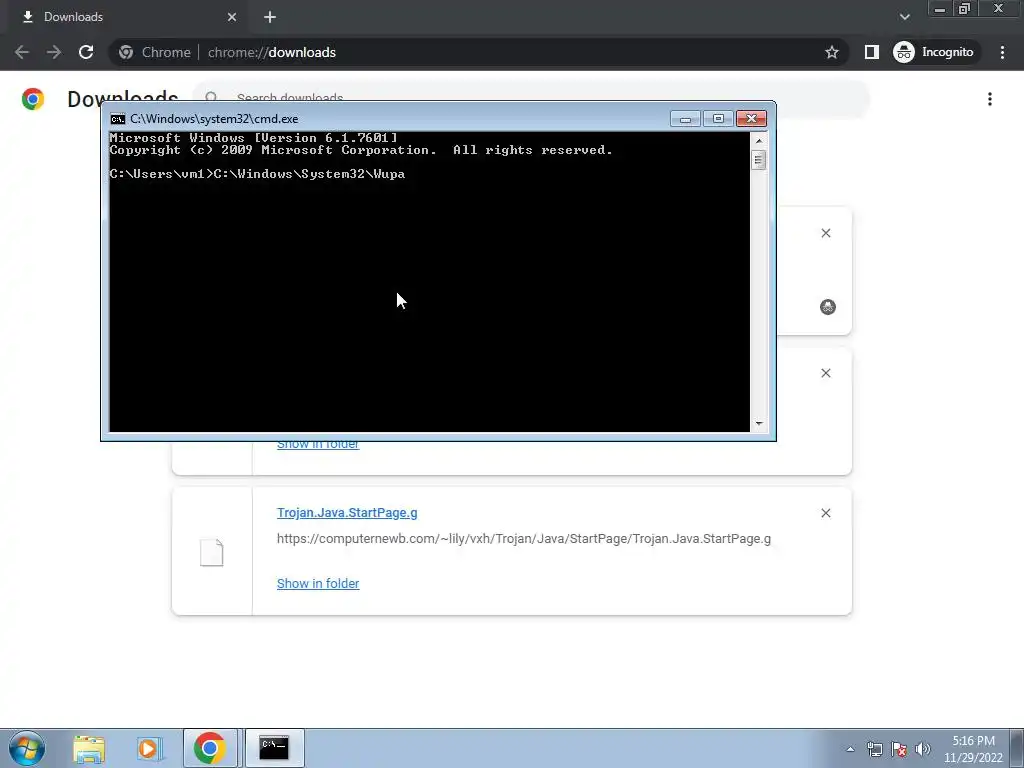Open the Windows Start menu
The width and height of the screenshot is (1024, 768).
click(27, 748)
